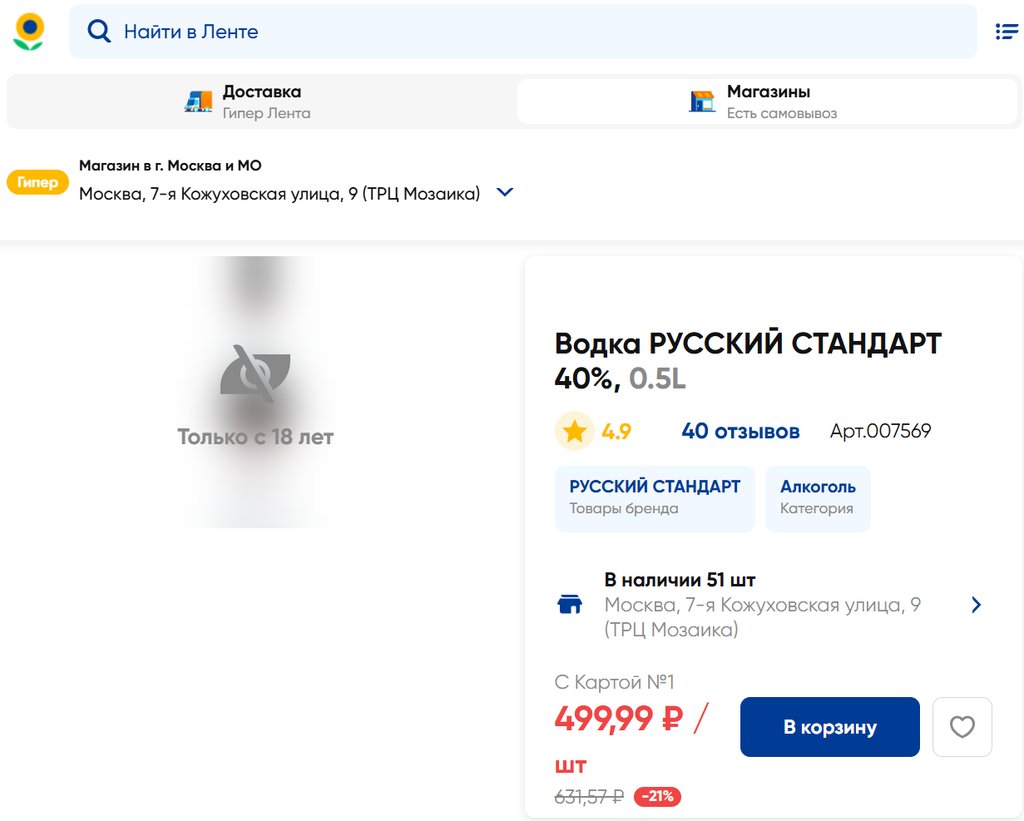Screen dimensions: 1024x821
Task: Add product to favorites with heart
Action: [962, 727]
